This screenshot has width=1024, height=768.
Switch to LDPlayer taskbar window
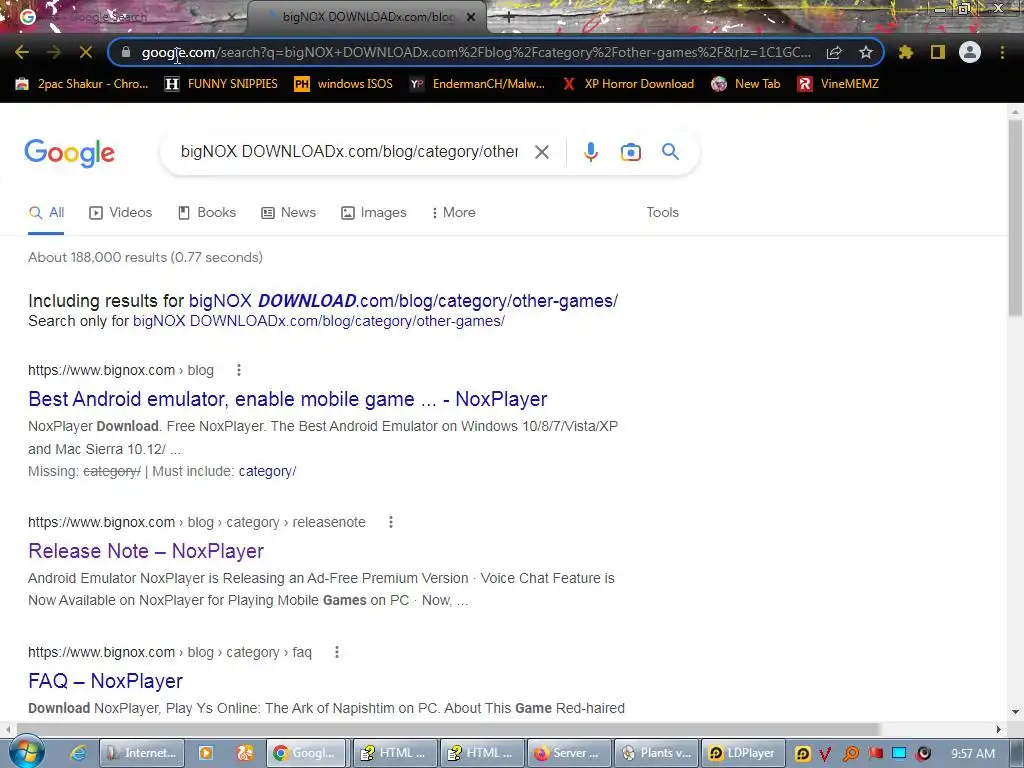[743, 753]
